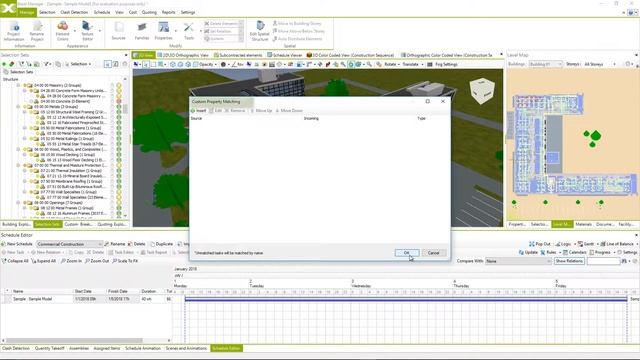Click the field beside Show Relations

click(x=603, y=261)
